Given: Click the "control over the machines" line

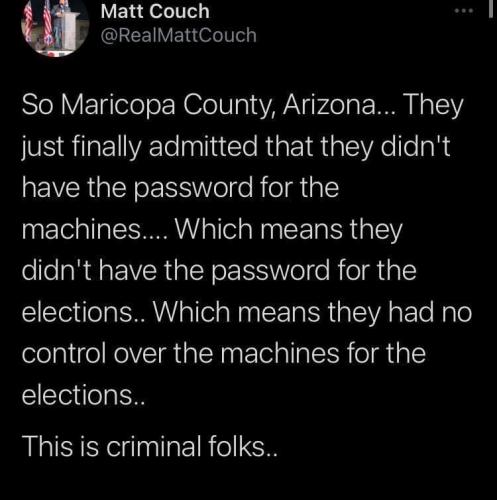Looking at the screenshot, I should (x=224, y=354).
